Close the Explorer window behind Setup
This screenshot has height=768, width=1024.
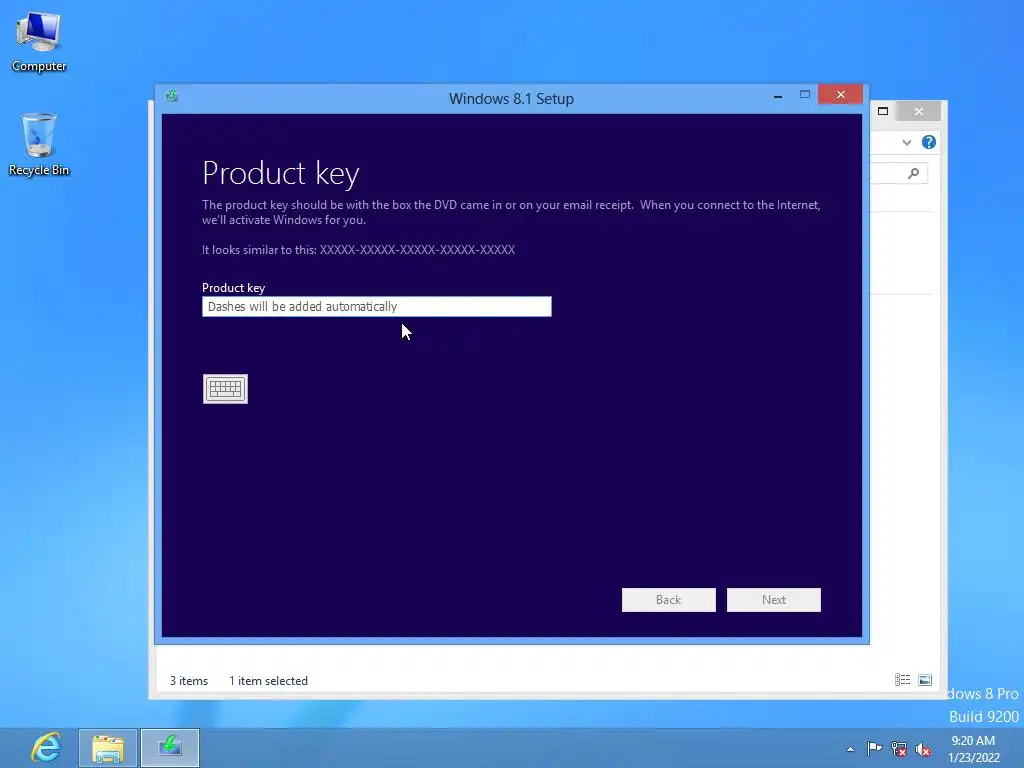tap(919, 112)
